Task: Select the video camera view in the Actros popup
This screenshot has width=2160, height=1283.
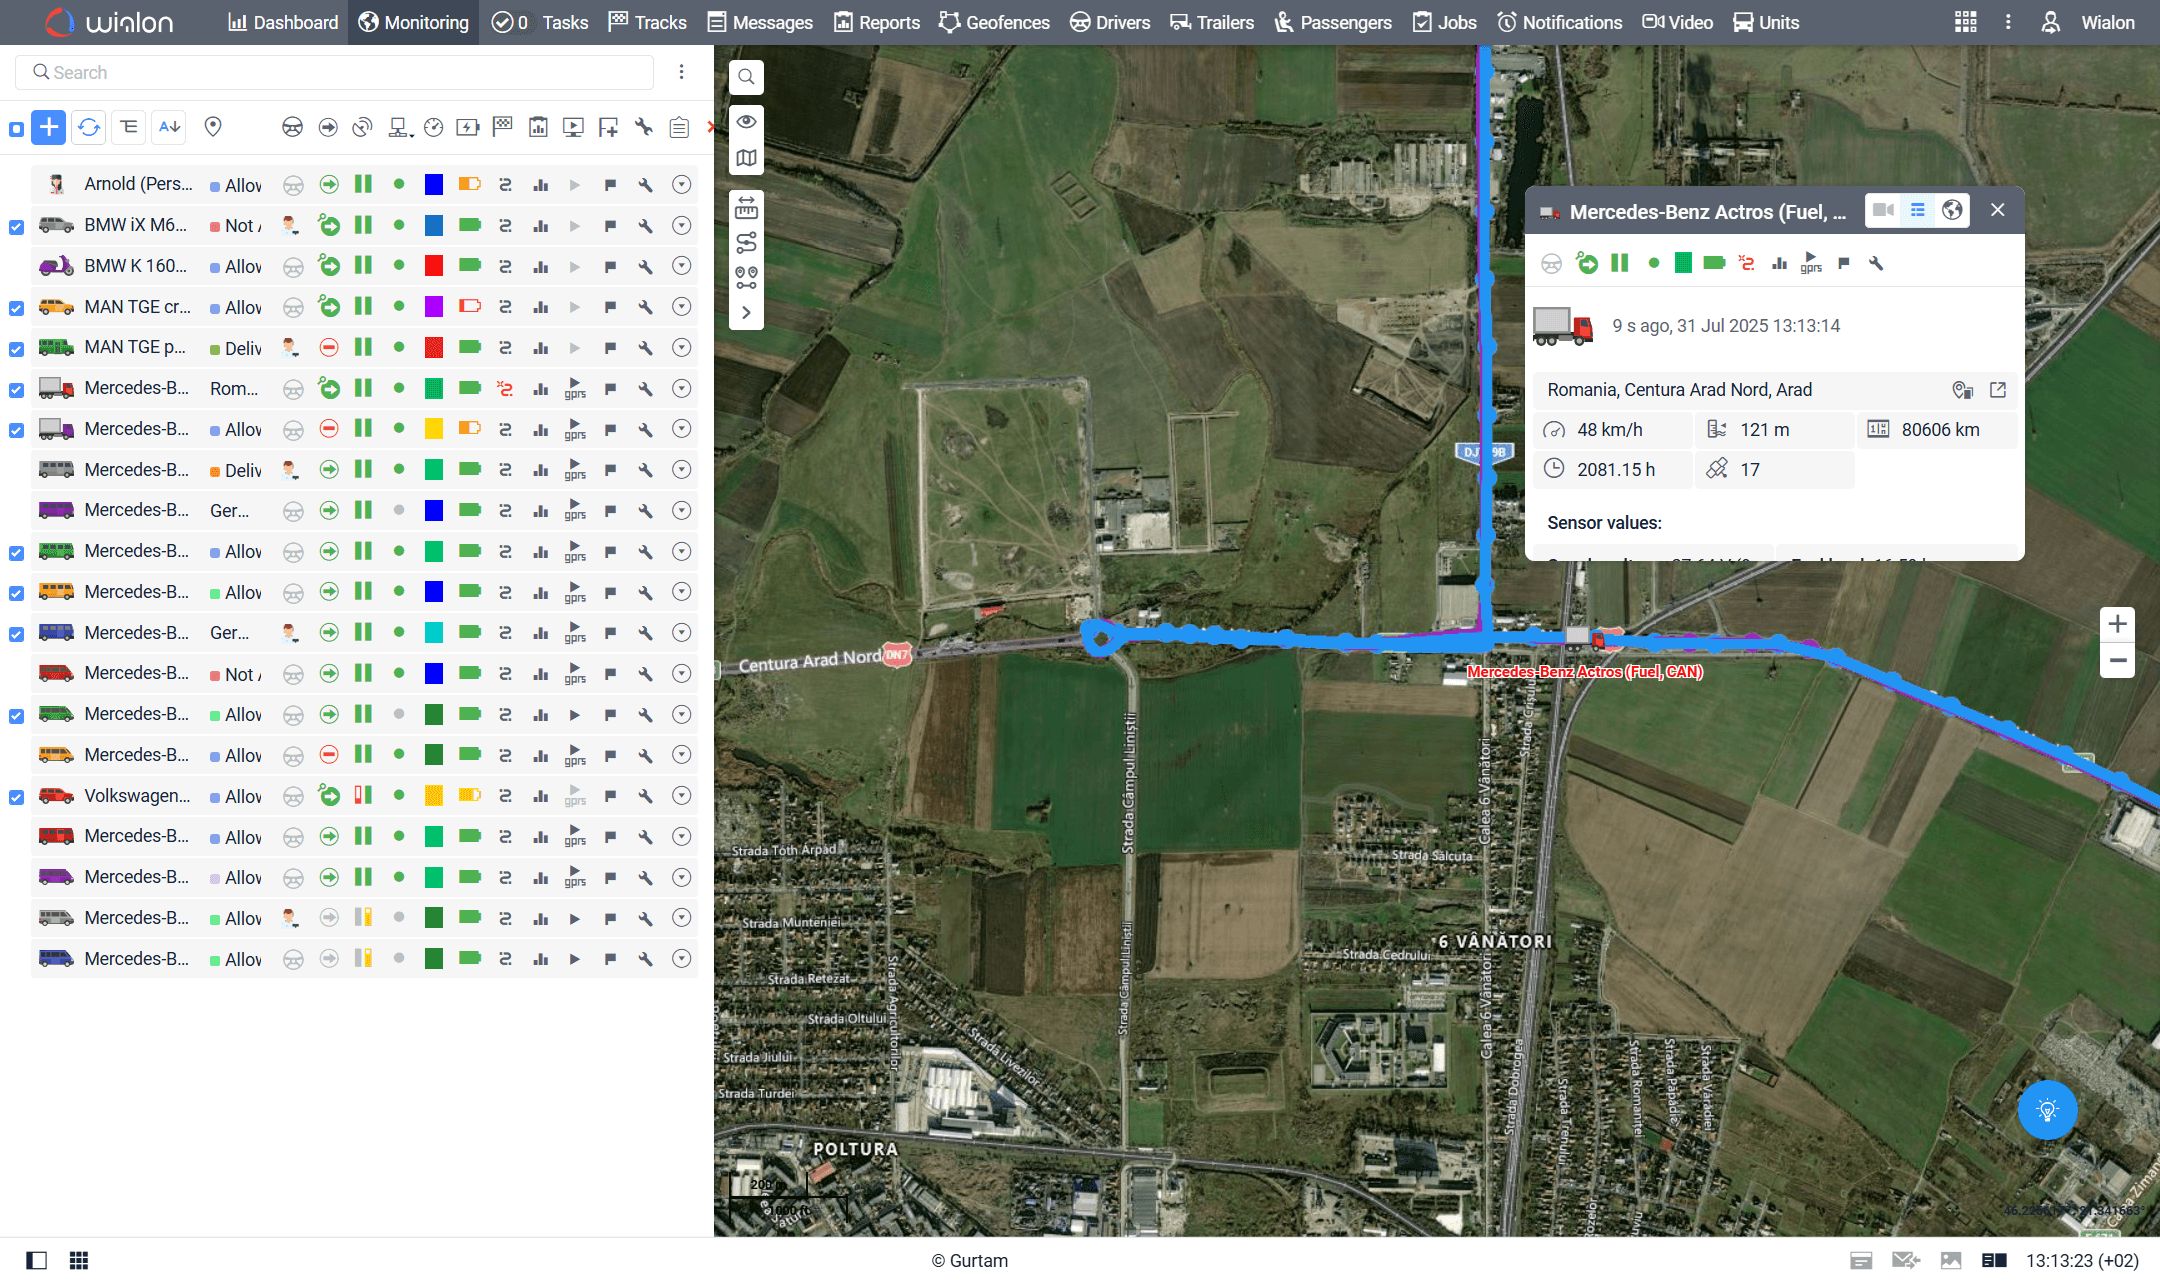Action: (x=1884, y=210)
